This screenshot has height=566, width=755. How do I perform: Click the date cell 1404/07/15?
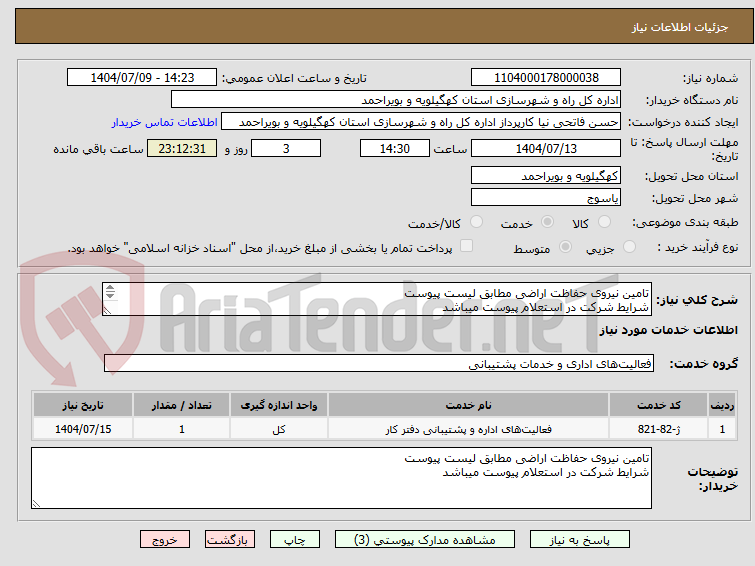point(83,429)
